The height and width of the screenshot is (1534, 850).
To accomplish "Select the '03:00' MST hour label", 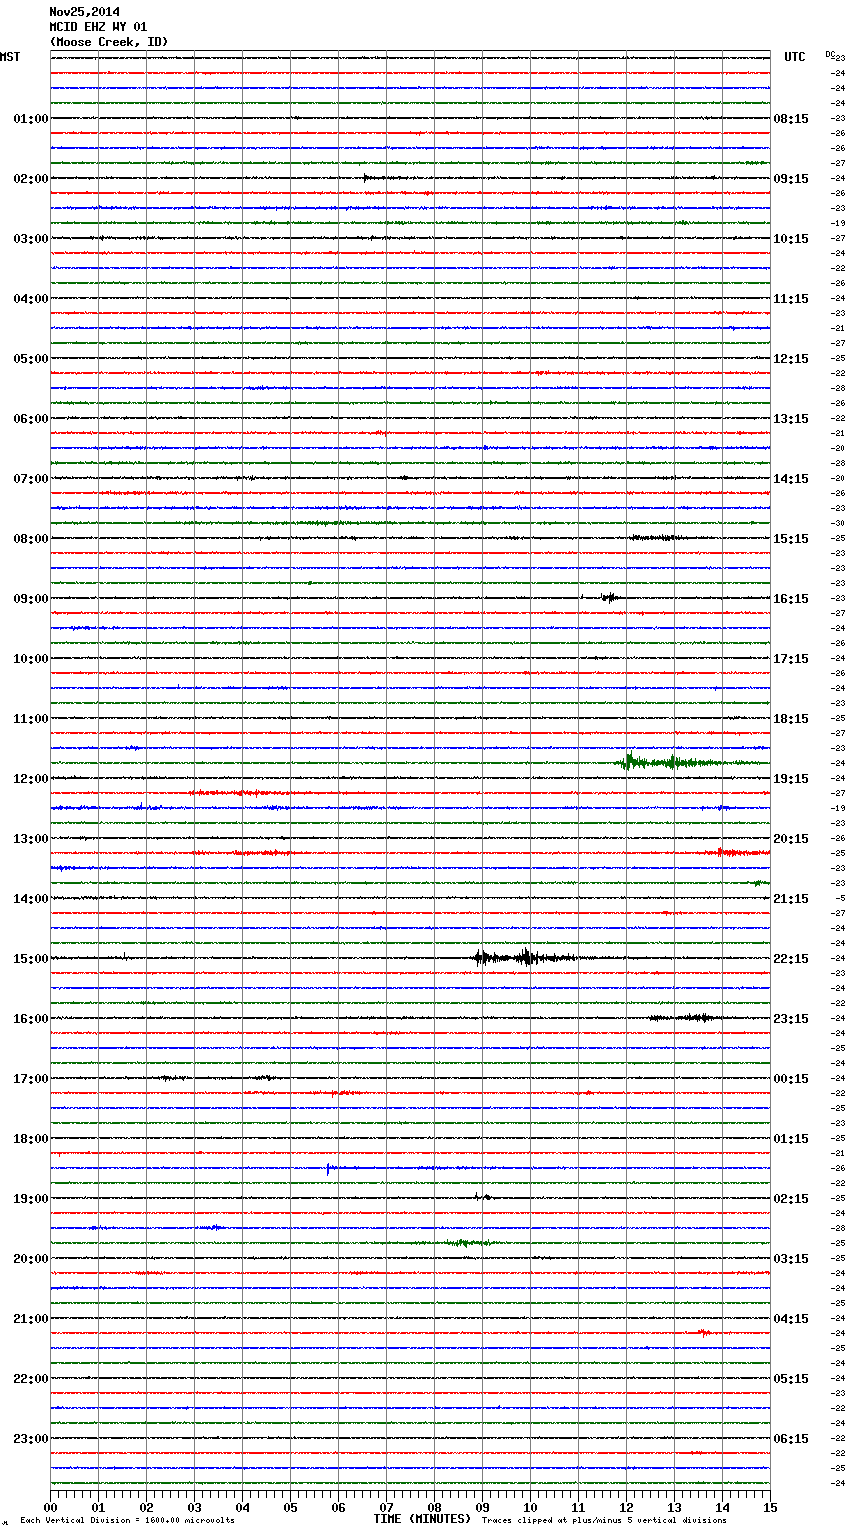I will pos(31,239).
